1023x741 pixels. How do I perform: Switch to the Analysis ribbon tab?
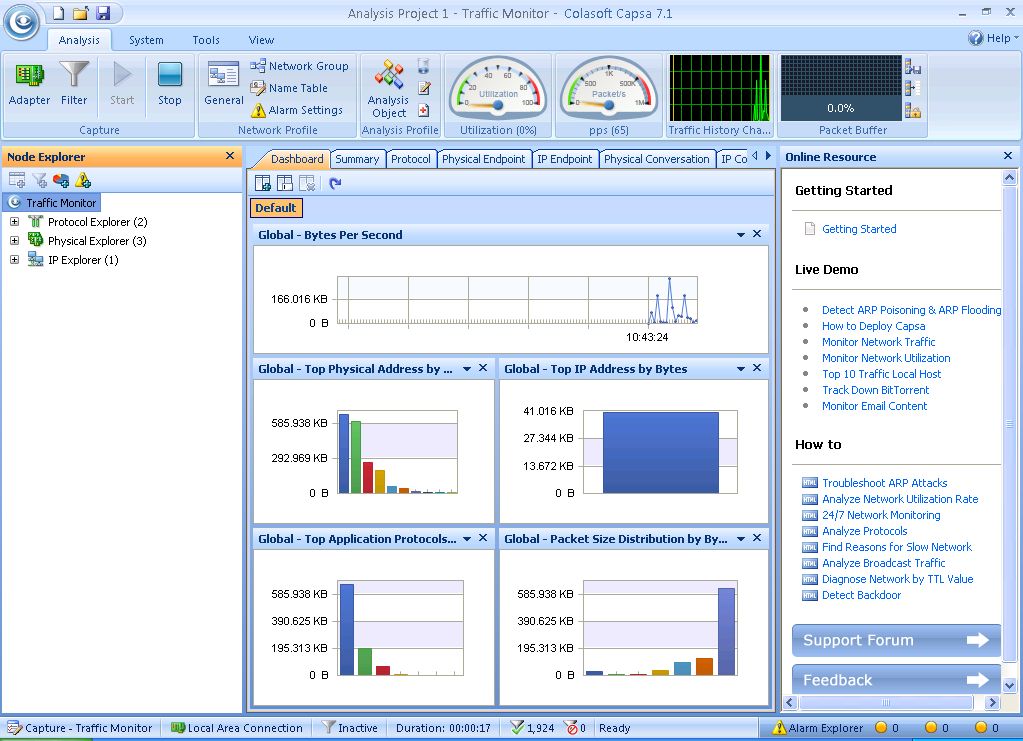(x=79, y=40)
